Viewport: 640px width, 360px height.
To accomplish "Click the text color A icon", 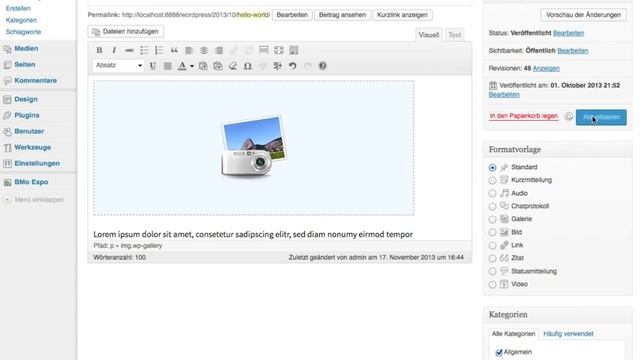I will [x=182, y=66].
